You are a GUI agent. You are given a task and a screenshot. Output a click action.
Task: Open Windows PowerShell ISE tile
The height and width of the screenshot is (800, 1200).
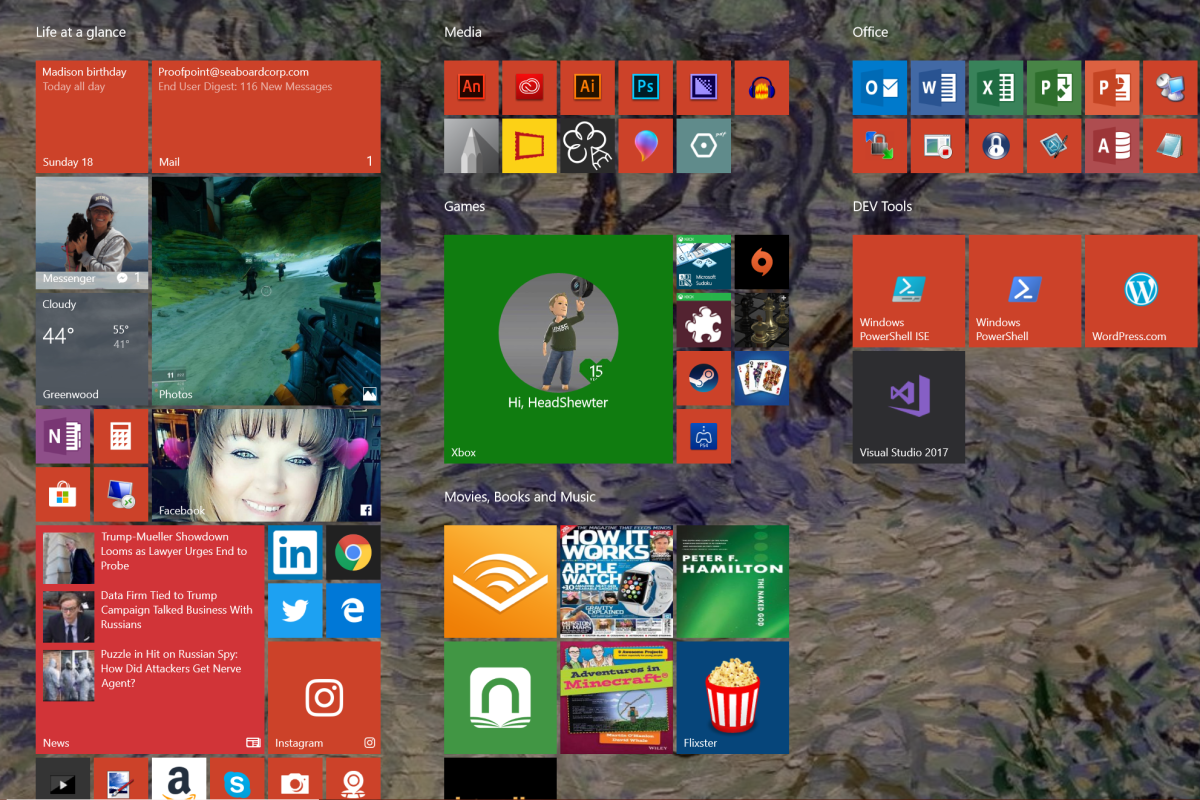click(908, 291)
